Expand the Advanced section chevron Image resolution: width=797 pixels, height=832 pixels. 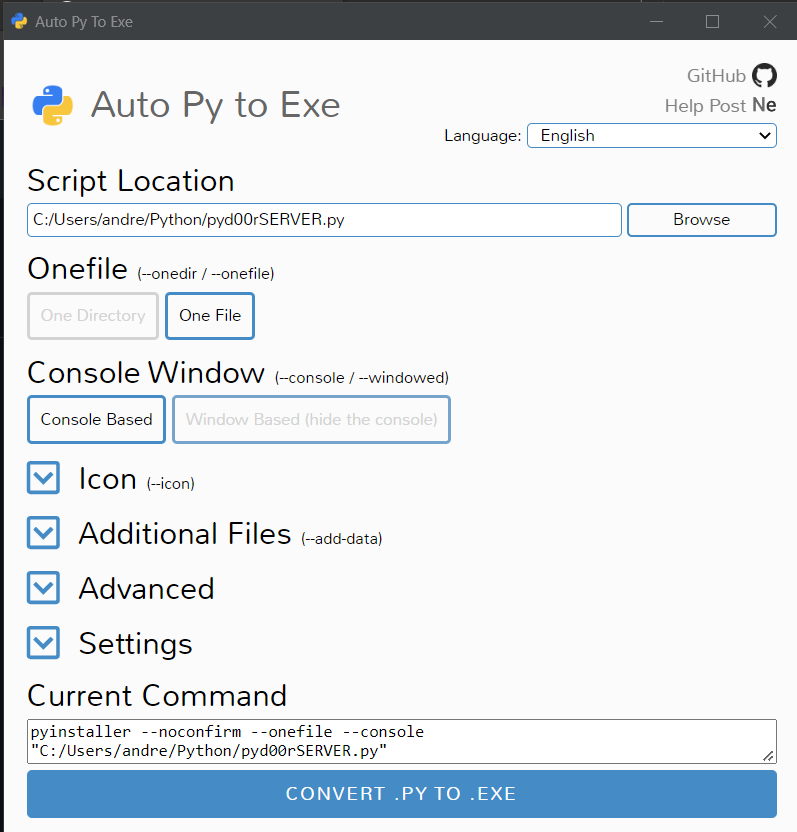(44, 588)
